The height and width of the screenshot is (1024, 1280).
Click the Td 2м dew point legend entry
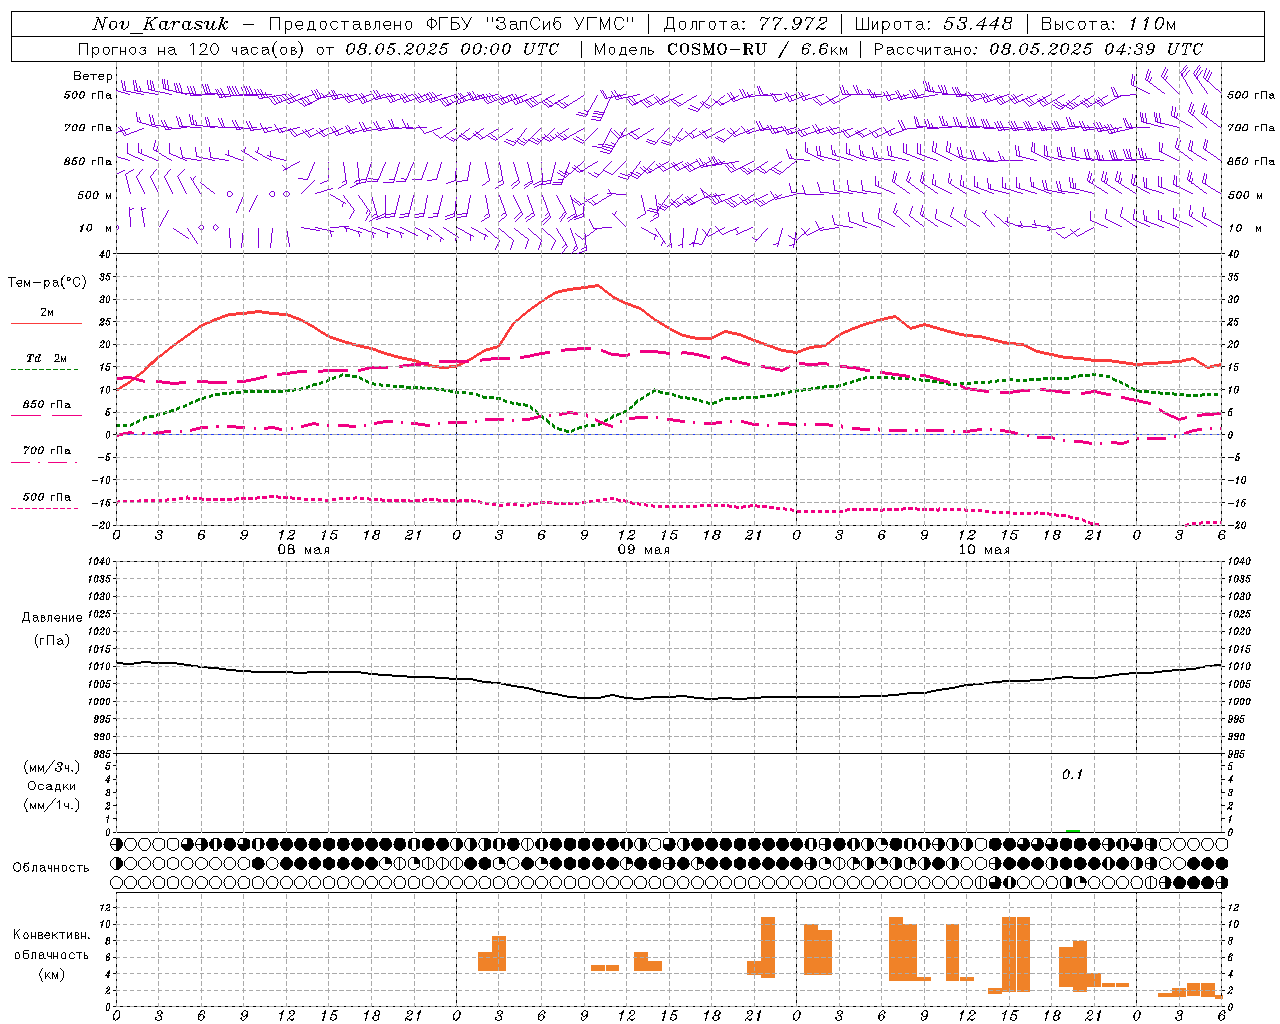46,358
